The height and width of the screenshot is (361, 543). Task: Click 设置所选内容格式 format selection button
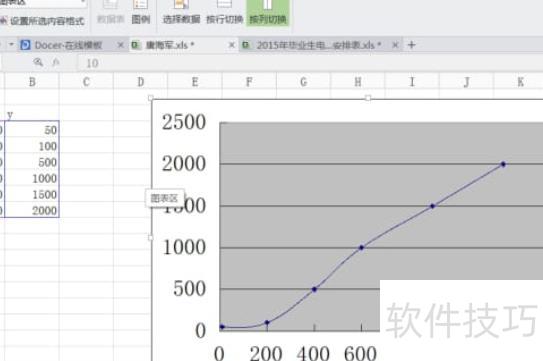point(42,21)
